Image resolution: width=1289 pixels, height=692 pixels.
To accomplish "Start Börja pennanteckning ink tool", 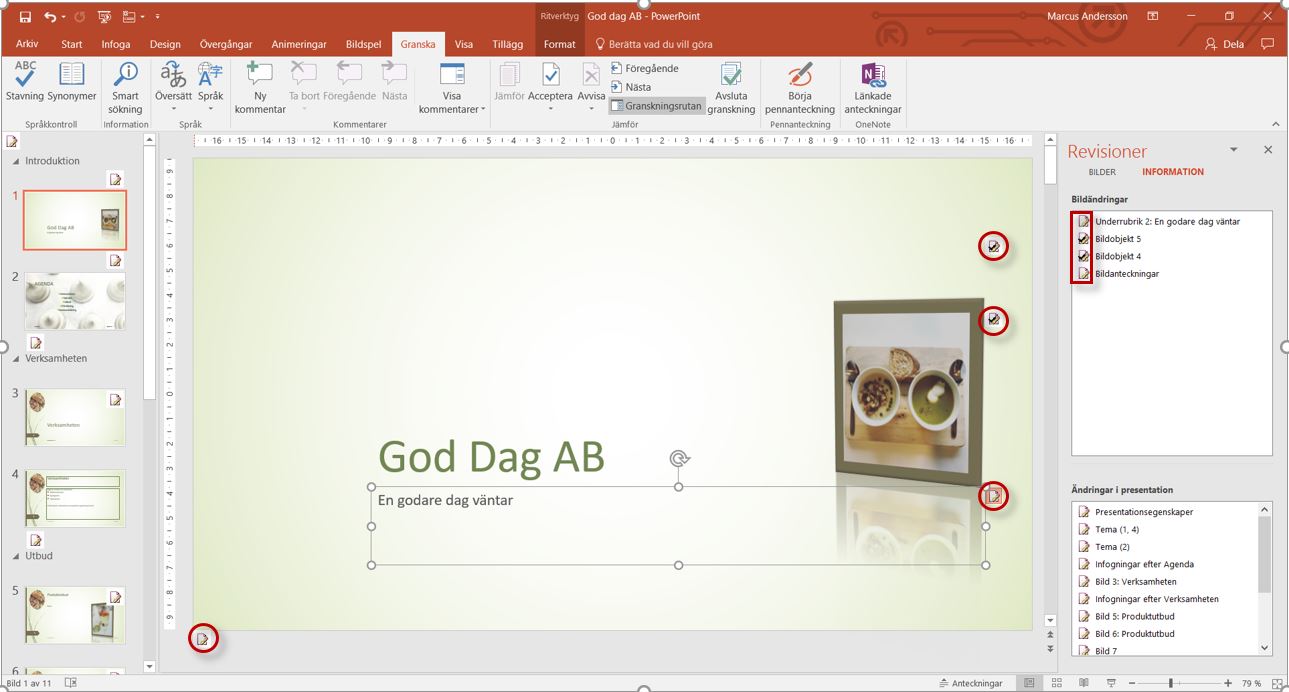I will coord(799,88).
